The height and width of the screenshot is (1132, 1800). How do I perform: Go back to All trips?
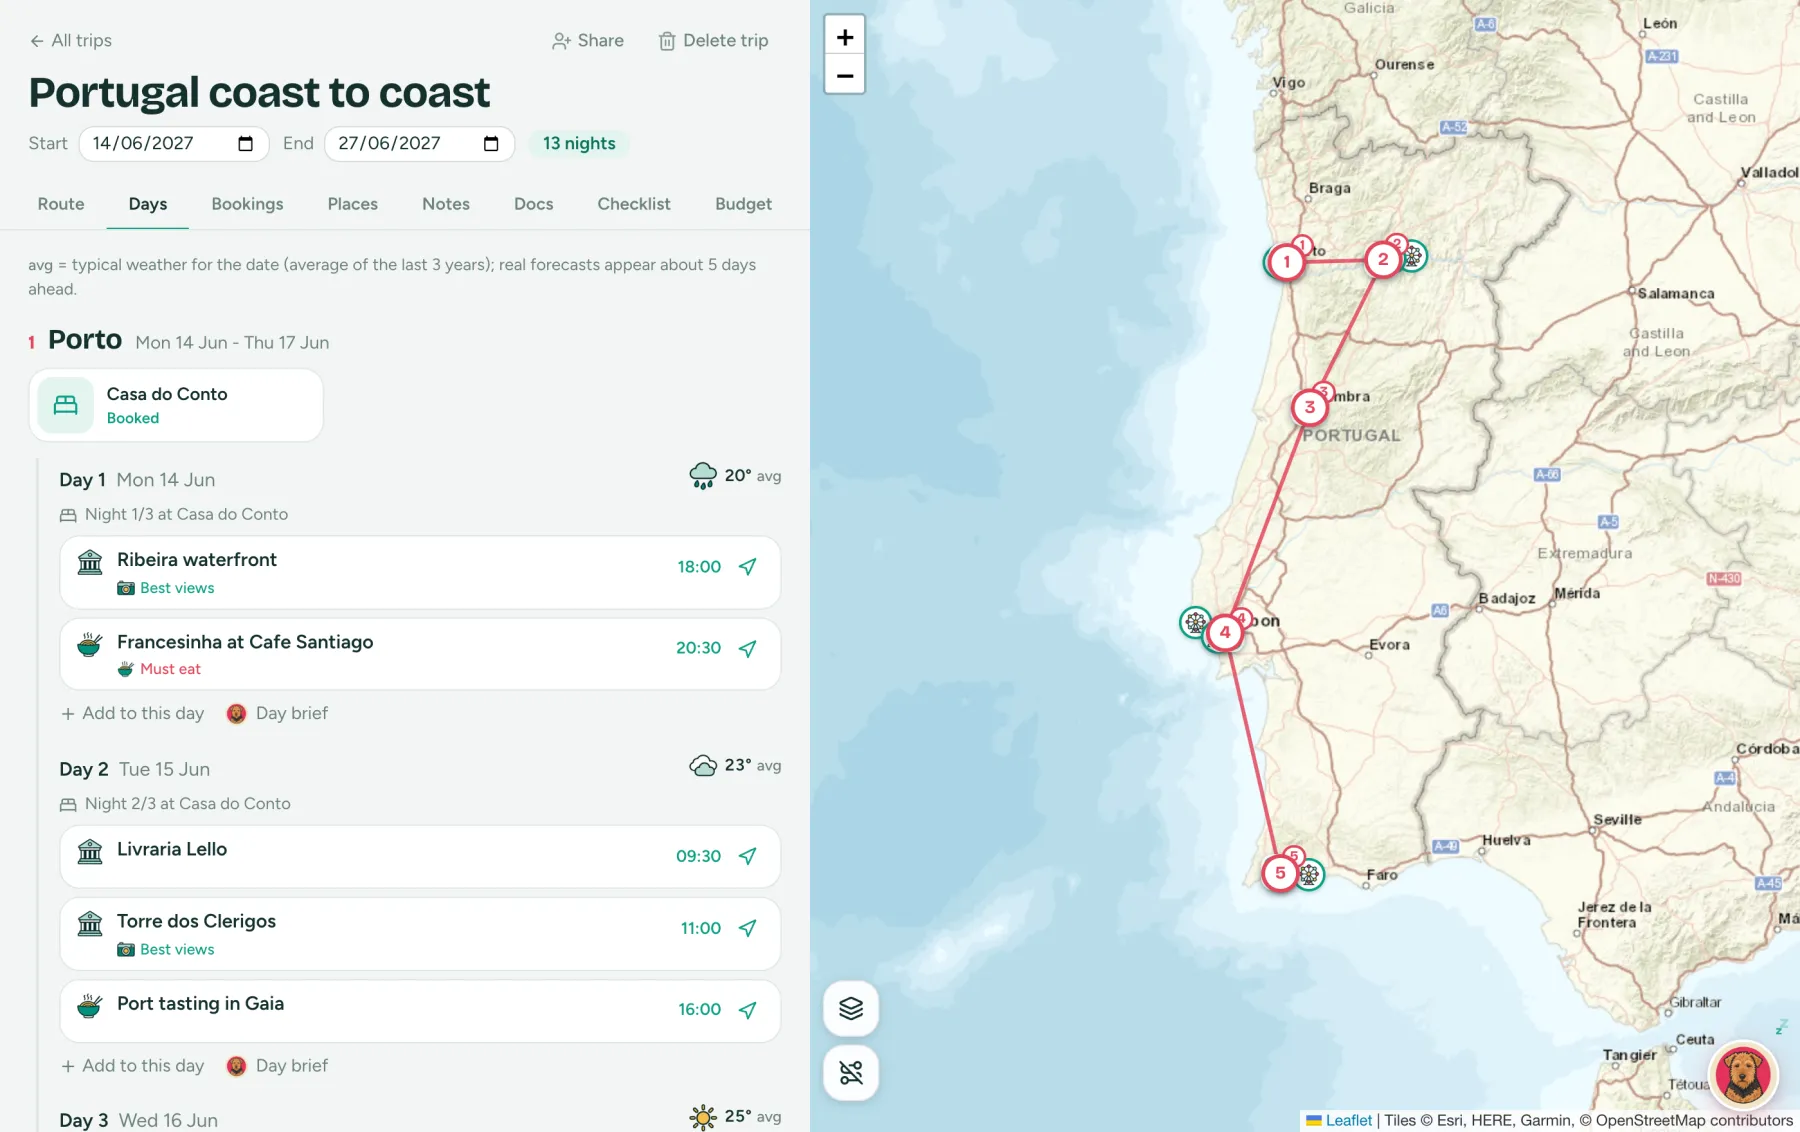[x=70, y=41]
